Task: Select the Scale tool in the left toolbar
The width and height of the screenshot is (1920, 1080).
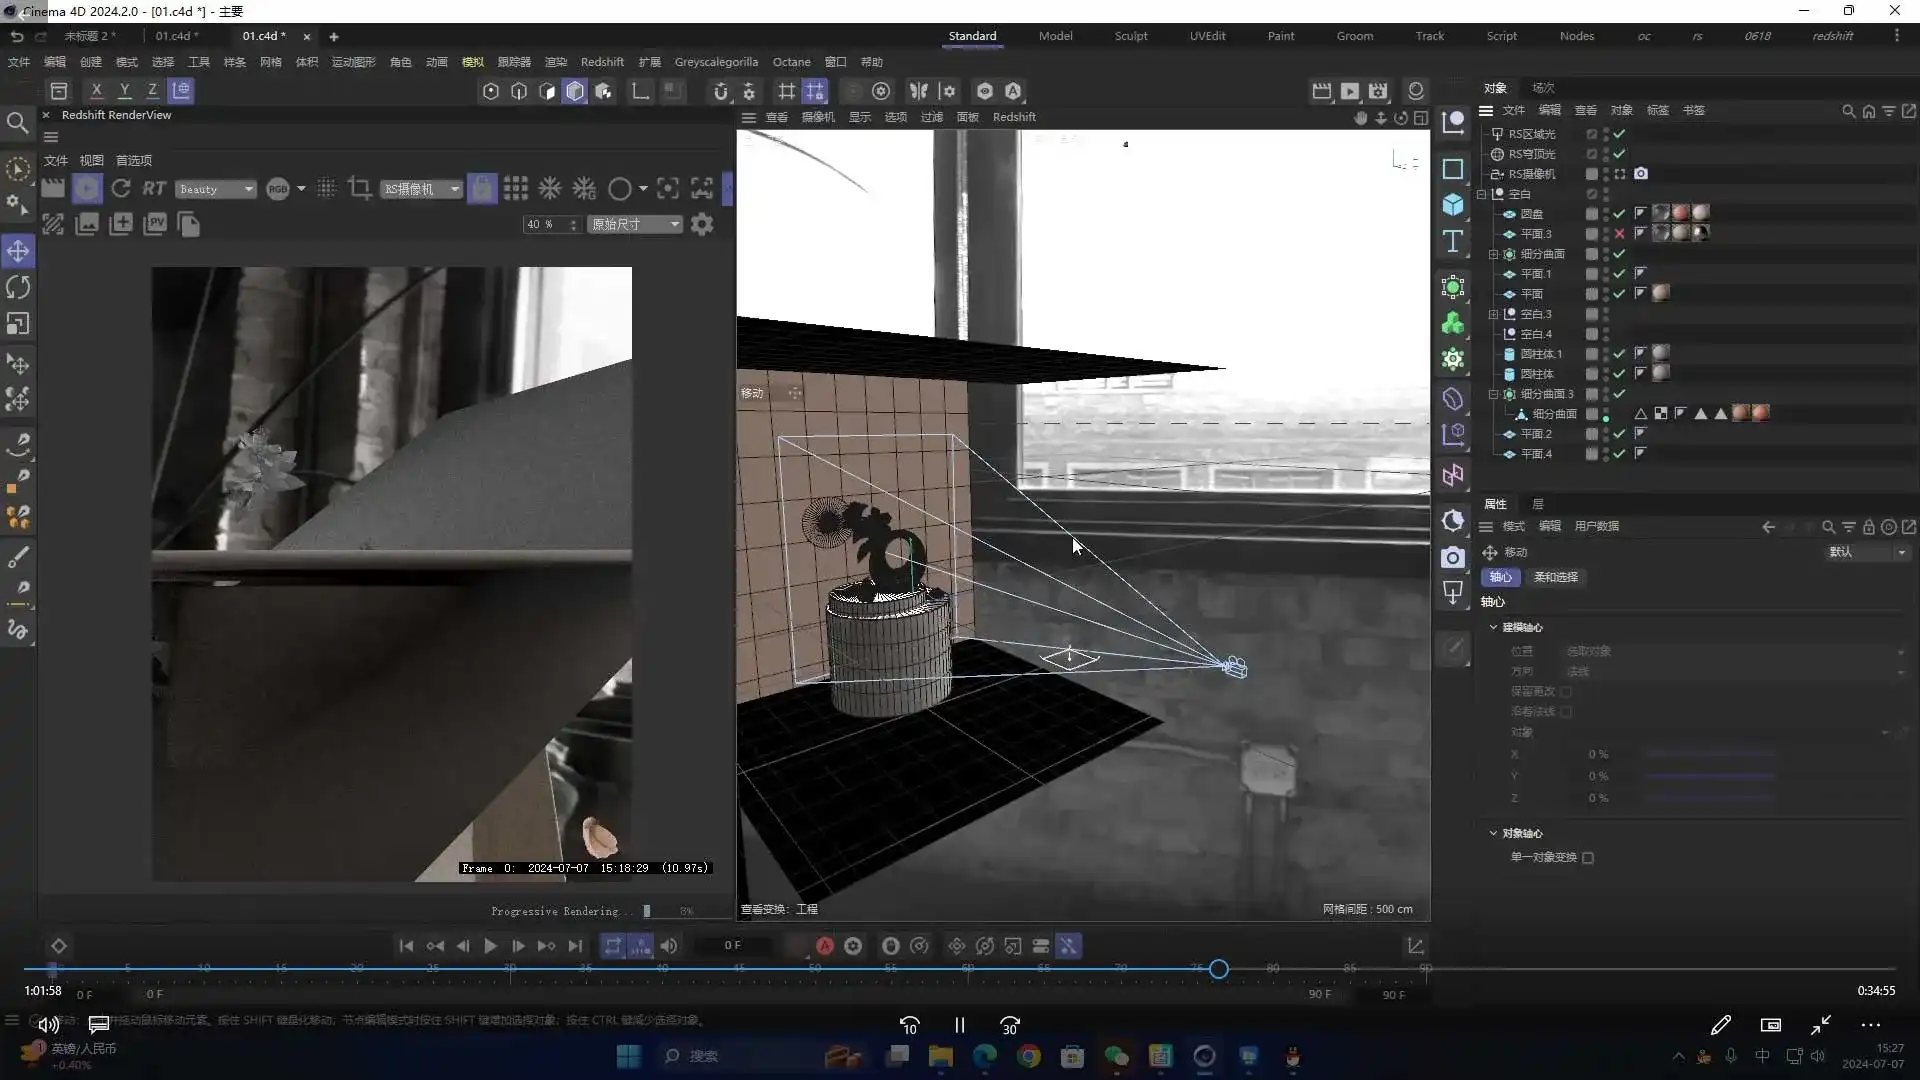Action: (x=18, y=322)
